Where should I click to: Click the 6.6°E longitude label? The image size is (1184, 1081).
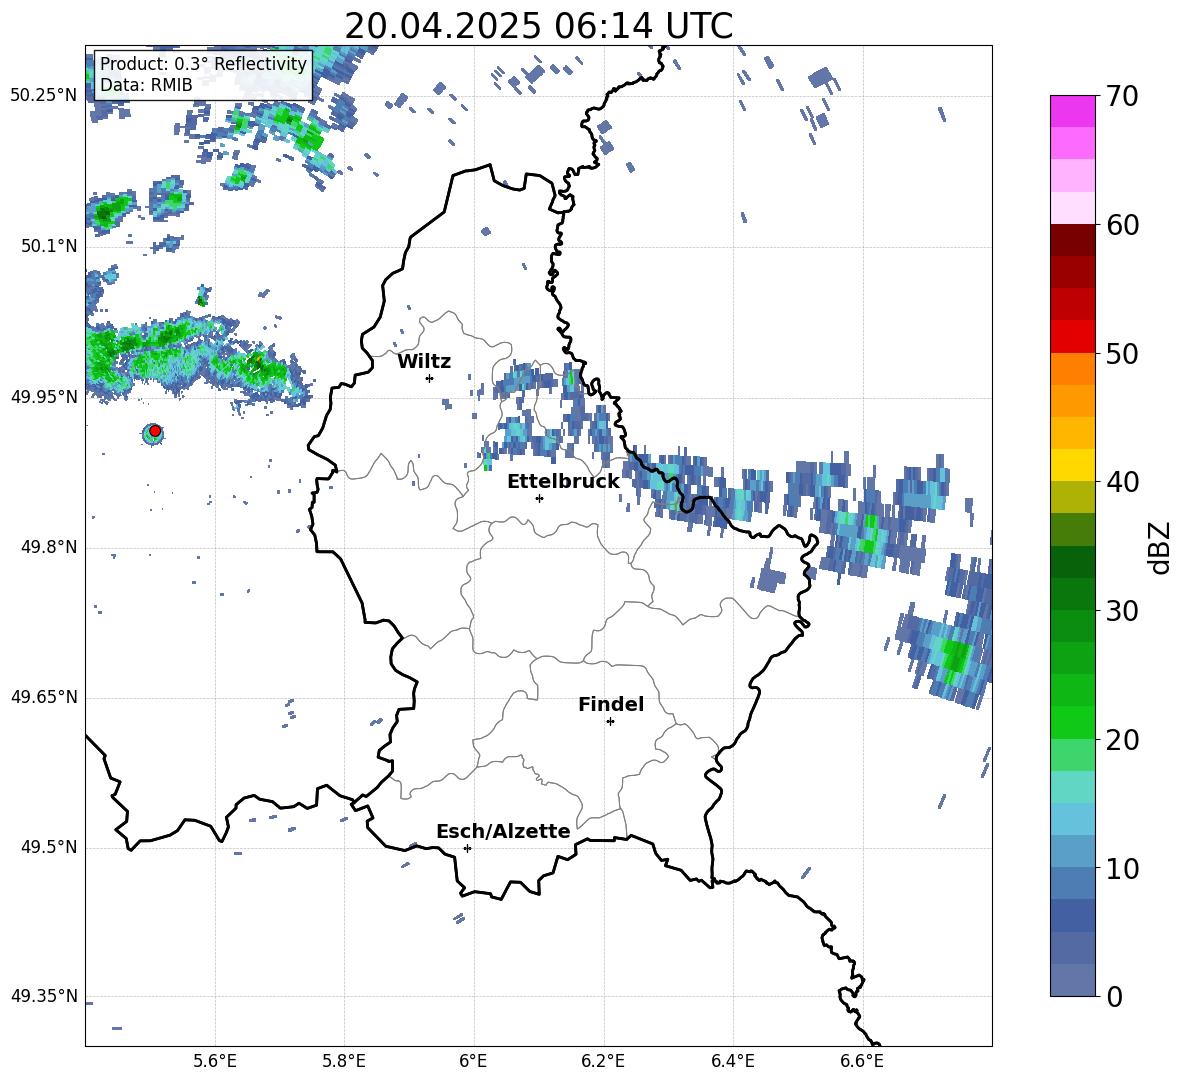tap(862, 1061)
